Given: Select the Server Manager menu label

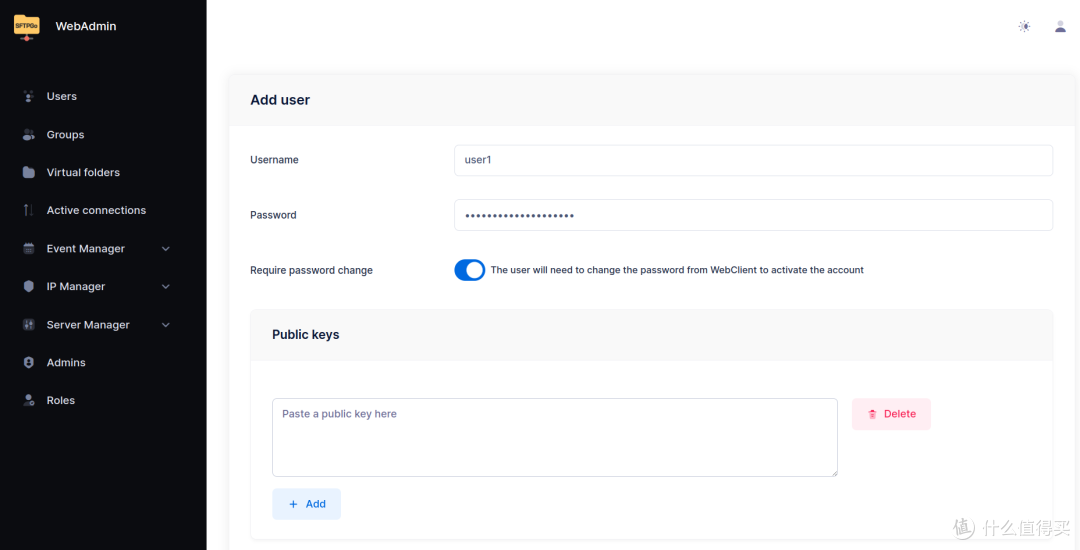Looking at the screenshot, I should click(x=88, y=325).
